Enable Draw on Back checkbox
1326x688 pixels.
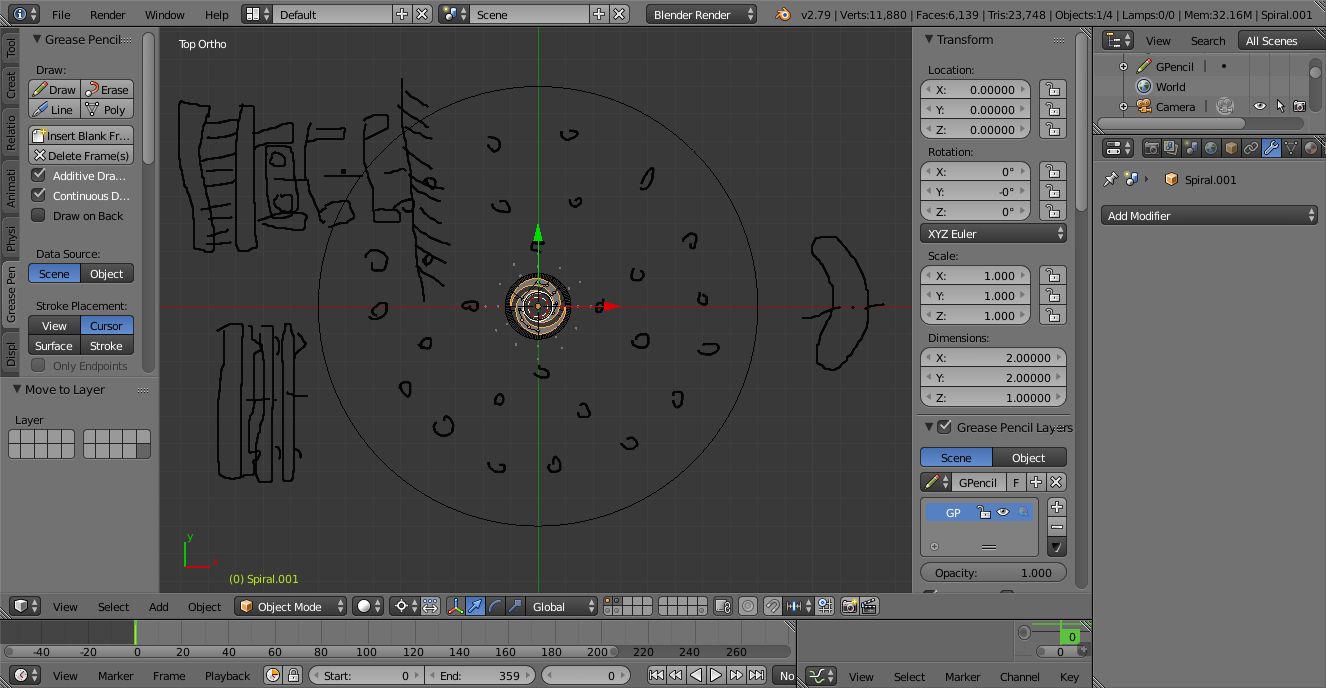39,215
